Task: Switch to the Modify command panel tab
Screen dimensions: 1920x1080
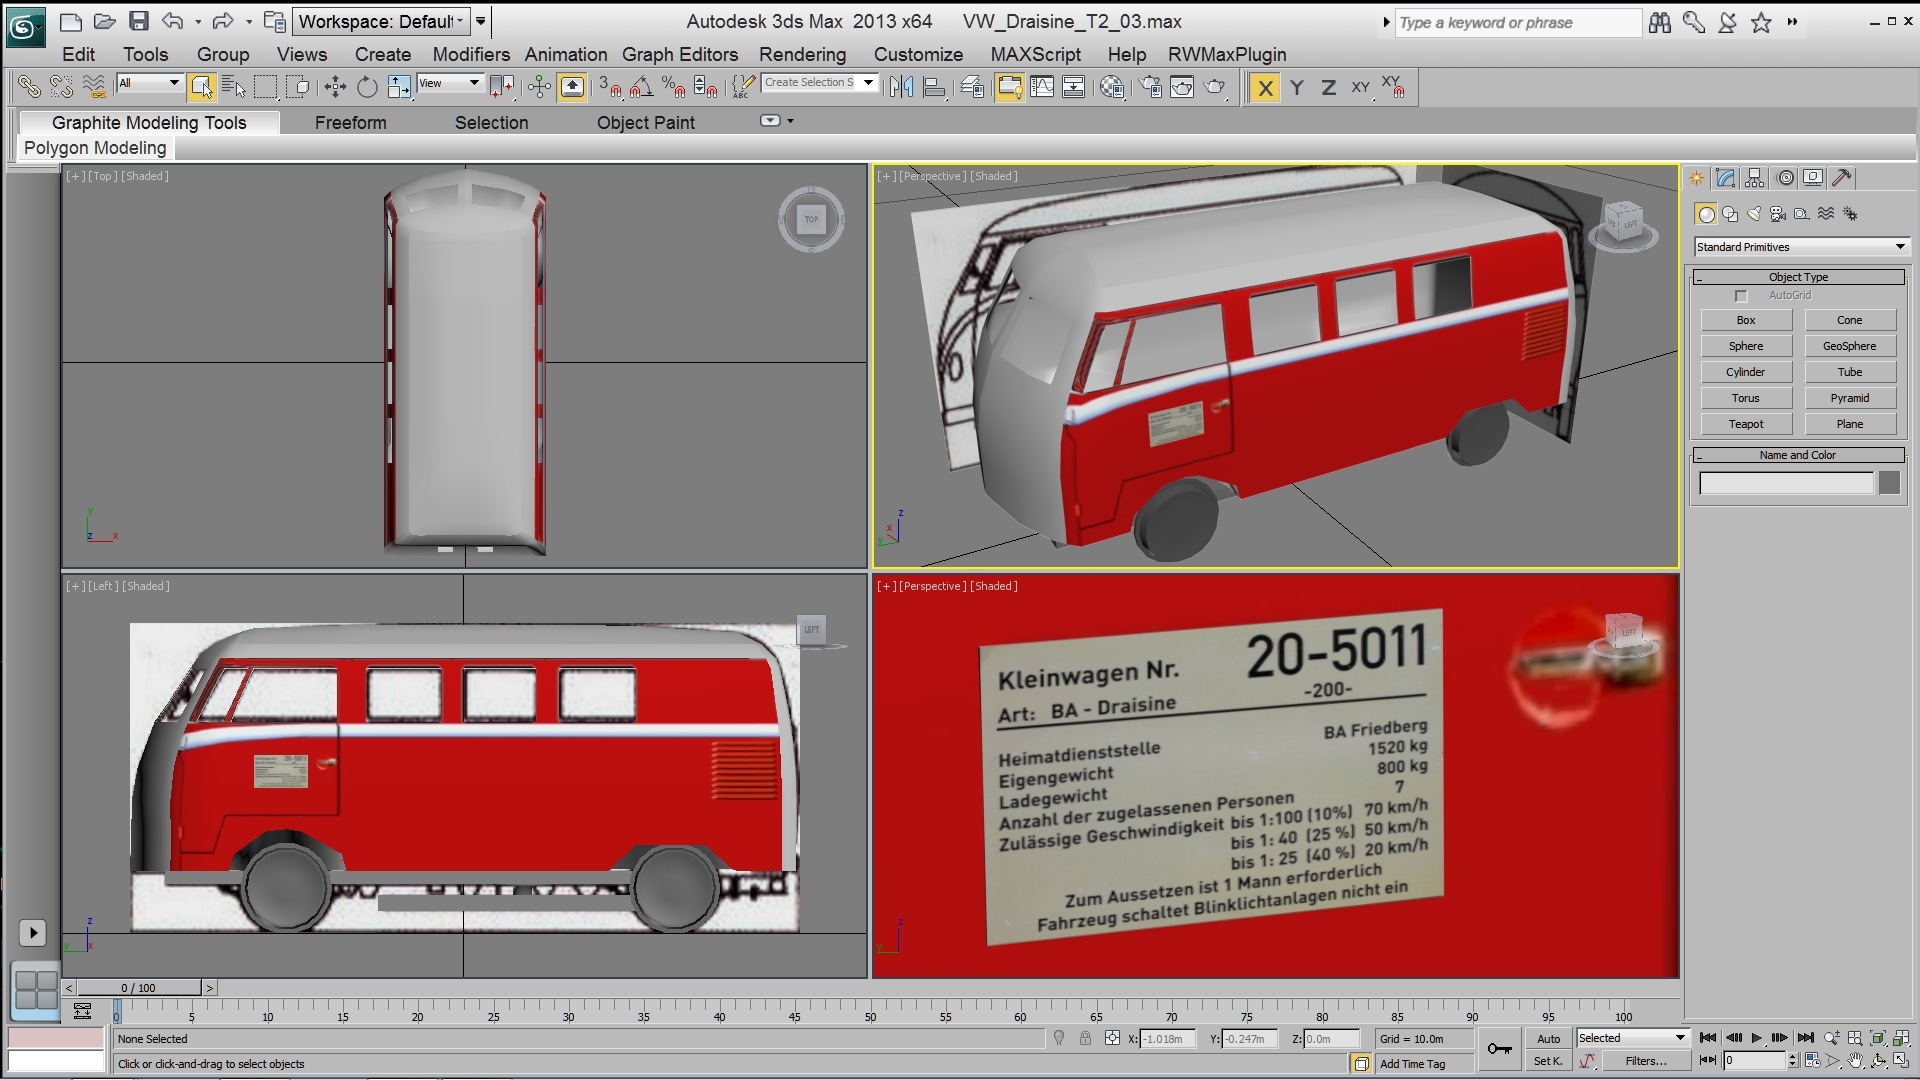Action: click(1726, 178)
